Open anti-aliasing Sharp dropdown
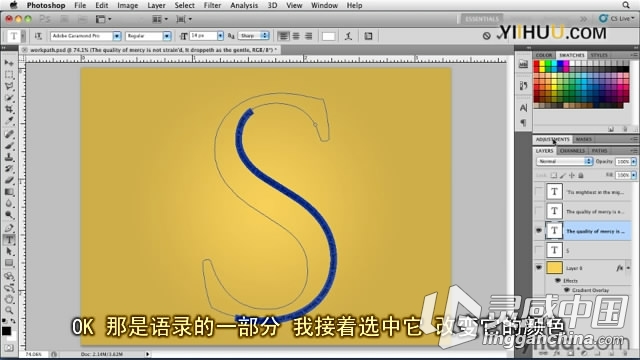This screenshot has width=640, height=360. (x=254, y=36)
